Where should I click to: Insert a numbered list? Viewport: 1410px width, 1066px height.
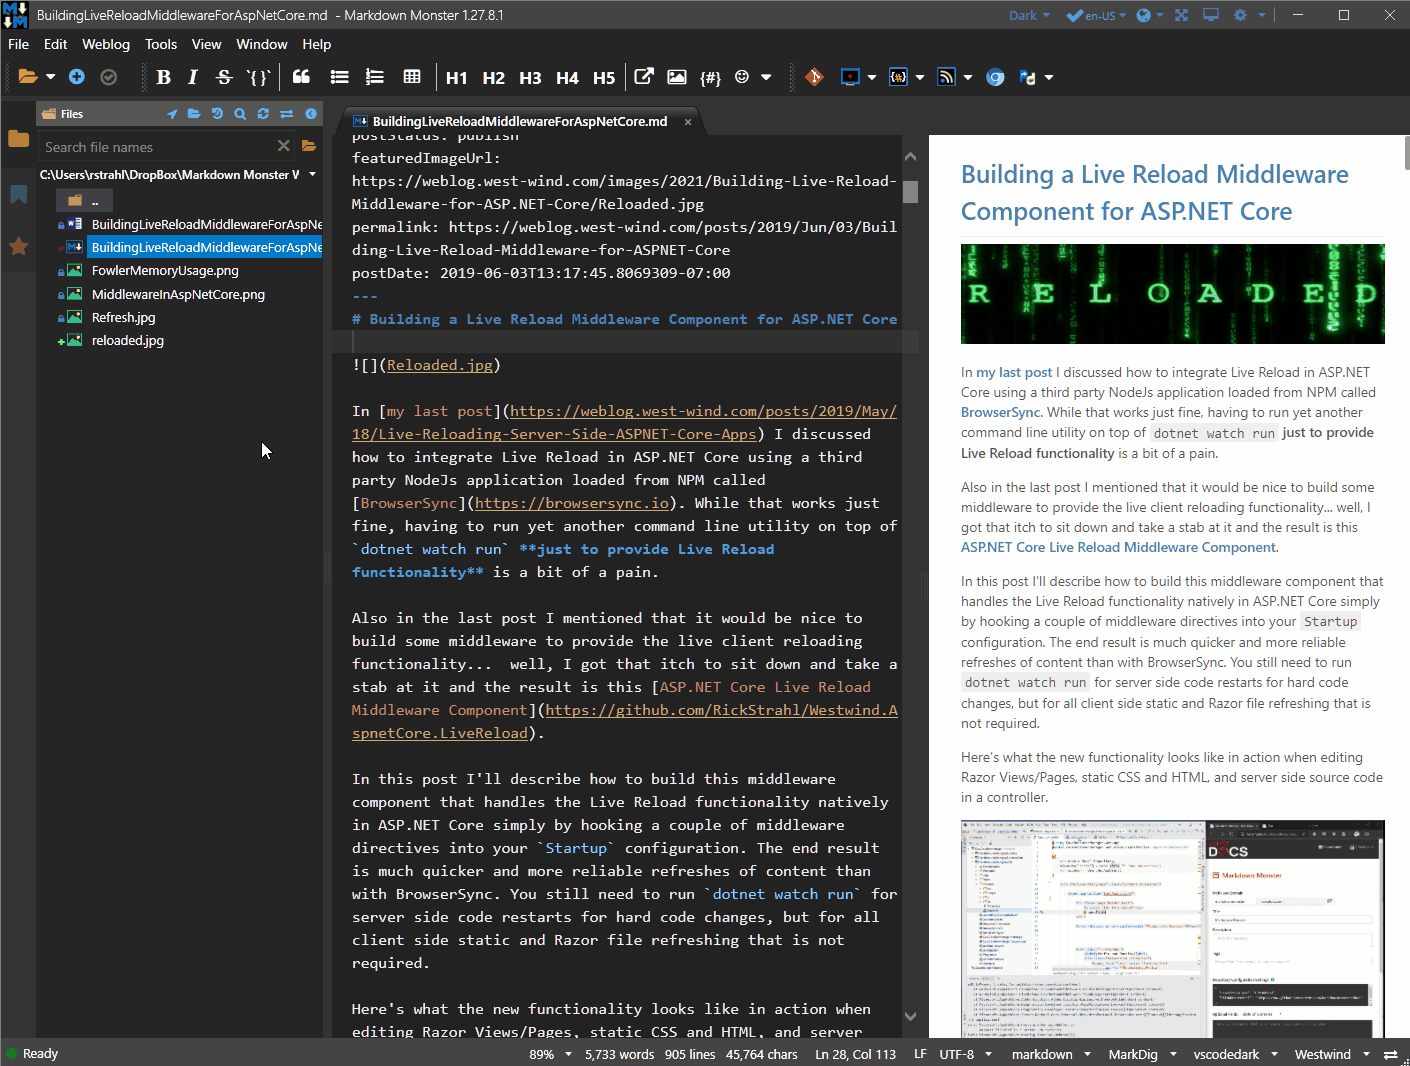(x=375, y=77)
